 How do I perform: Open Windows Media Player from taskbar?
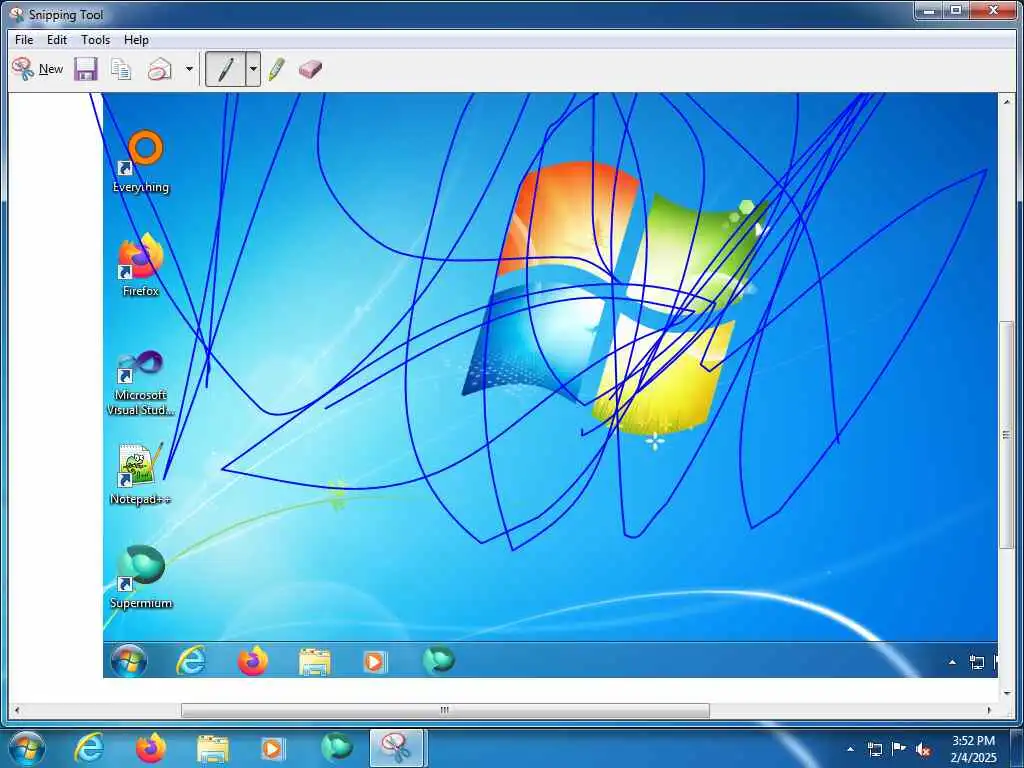[x=272, y=749]
